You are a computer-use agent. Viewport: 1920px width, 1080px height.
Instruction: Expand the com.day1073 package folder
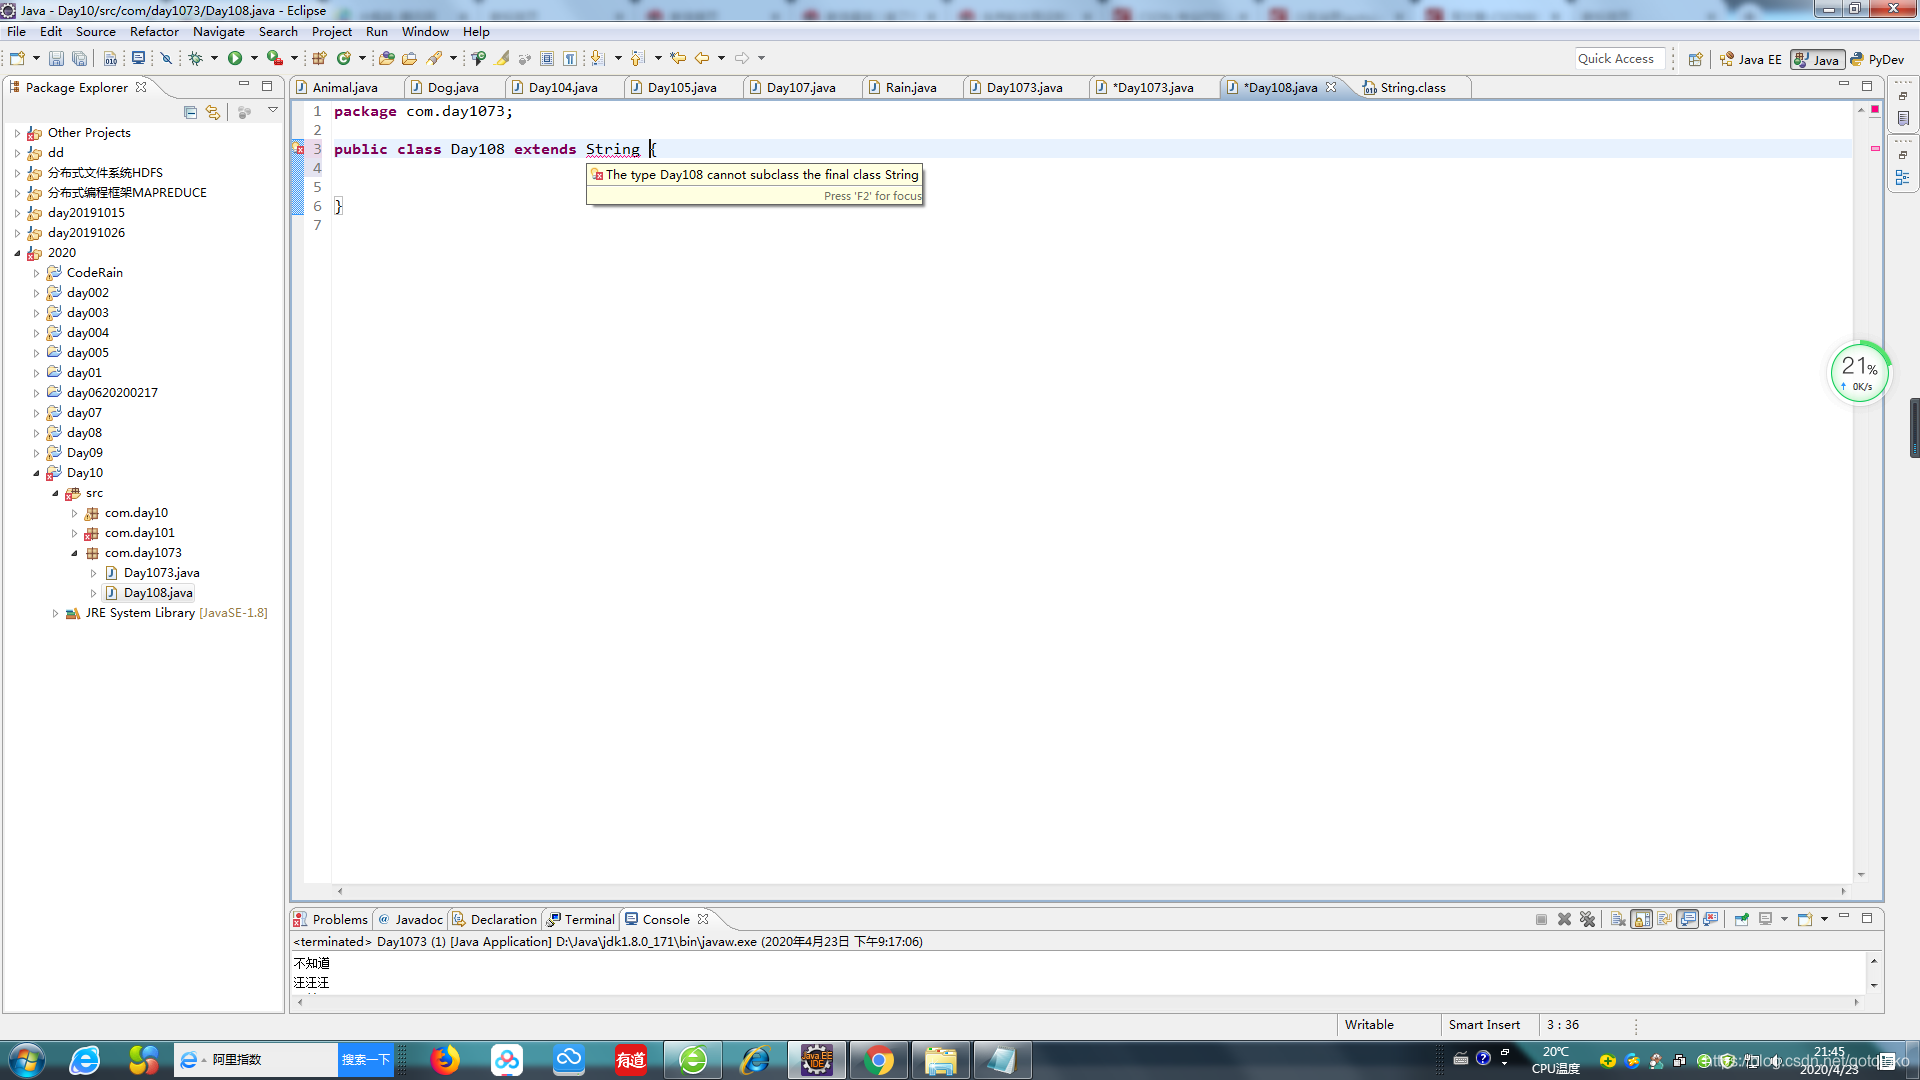pos(75,551)
